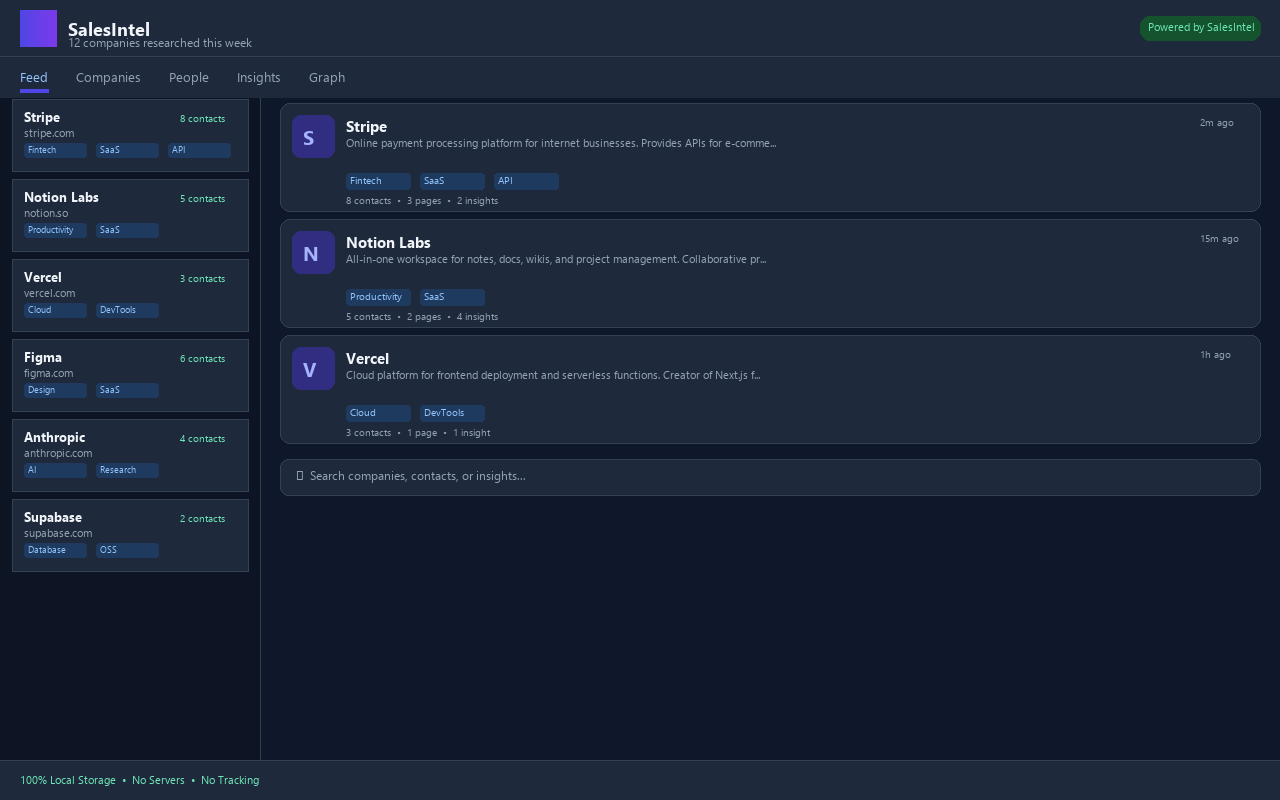Open the People tab

click(x=189, y=77)
